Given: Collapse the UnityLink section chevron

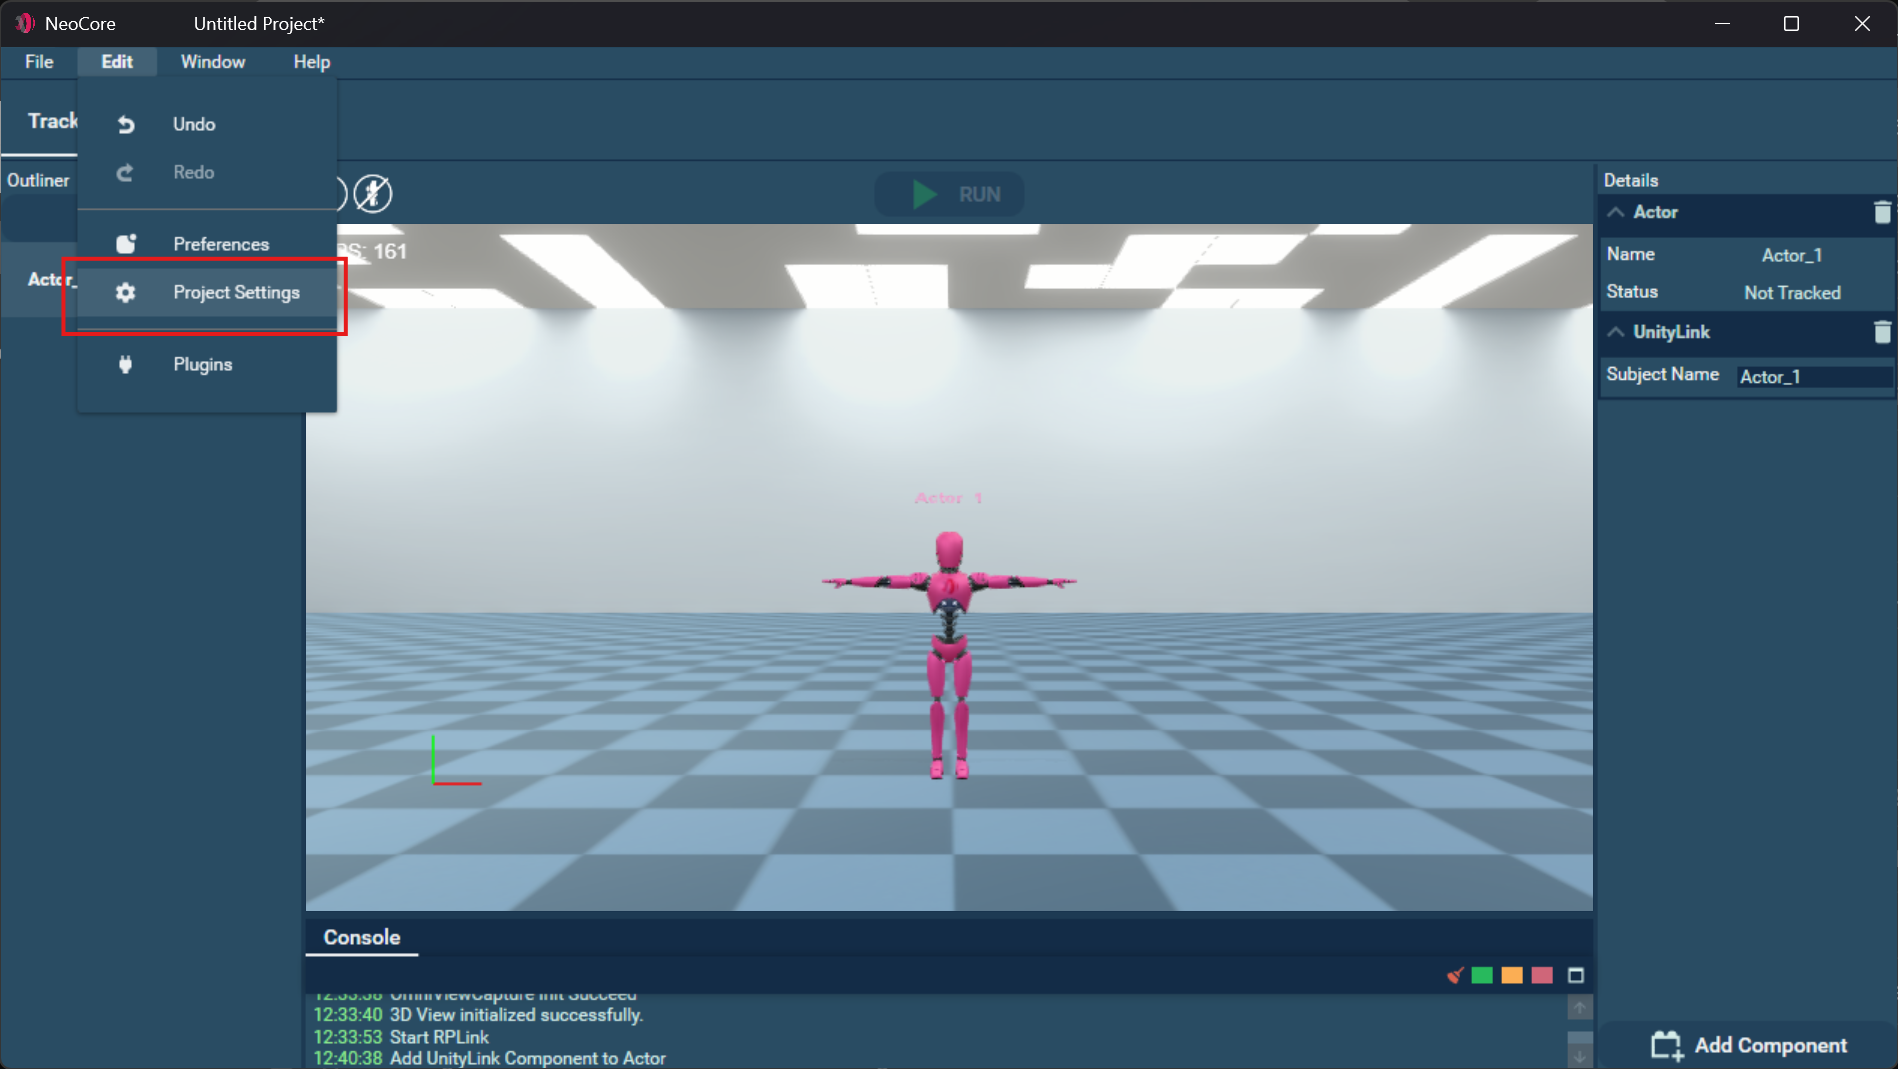Looking at the screenshot, I should point(1615,332).
